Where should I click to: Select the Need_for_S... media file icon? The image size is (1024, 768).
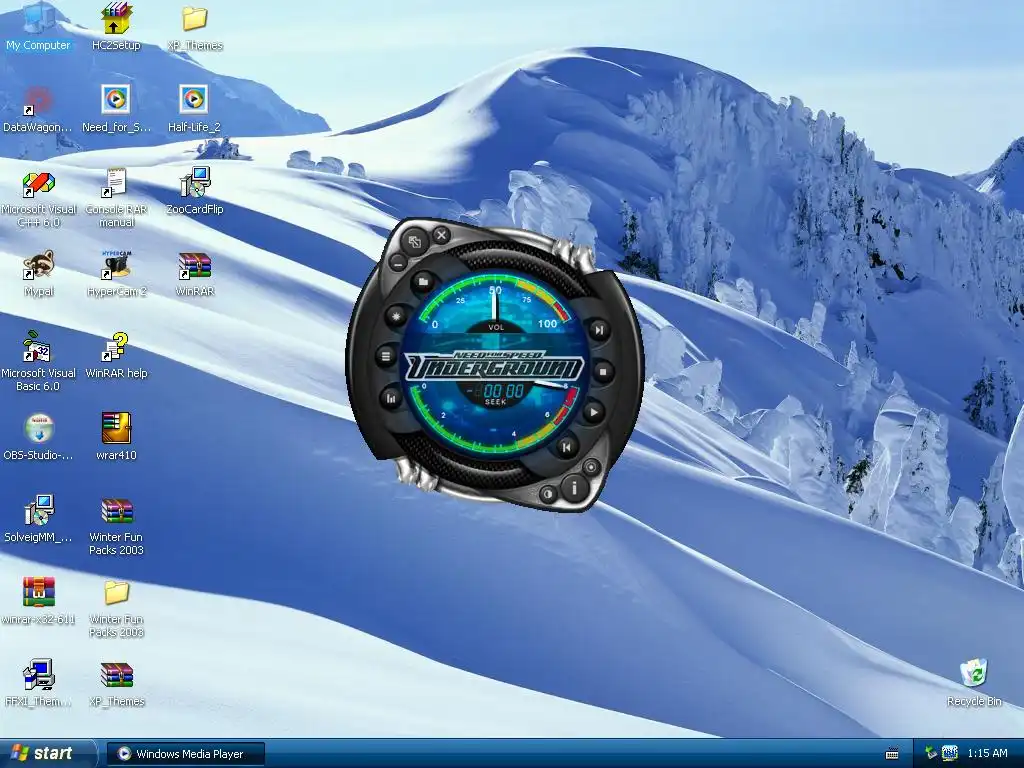point(116,110)
